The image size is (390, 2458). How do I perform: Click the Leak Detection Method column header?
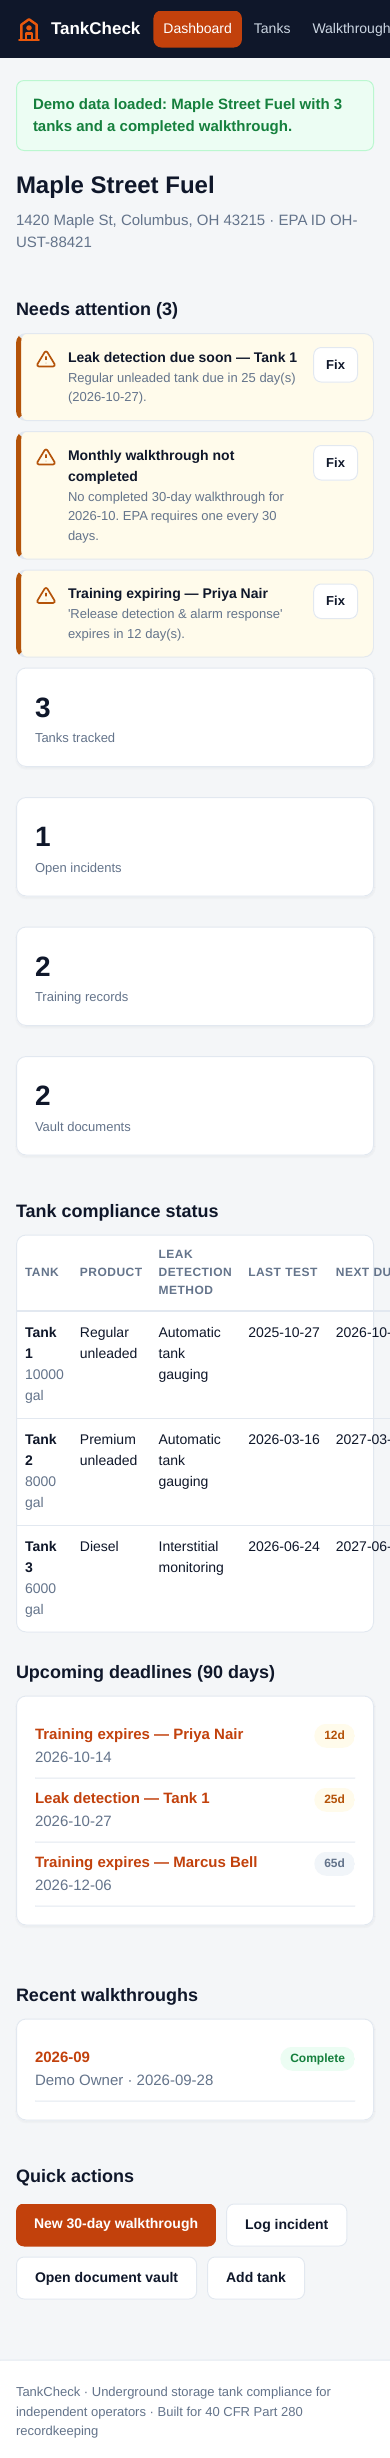click(x=195, y=1272)
